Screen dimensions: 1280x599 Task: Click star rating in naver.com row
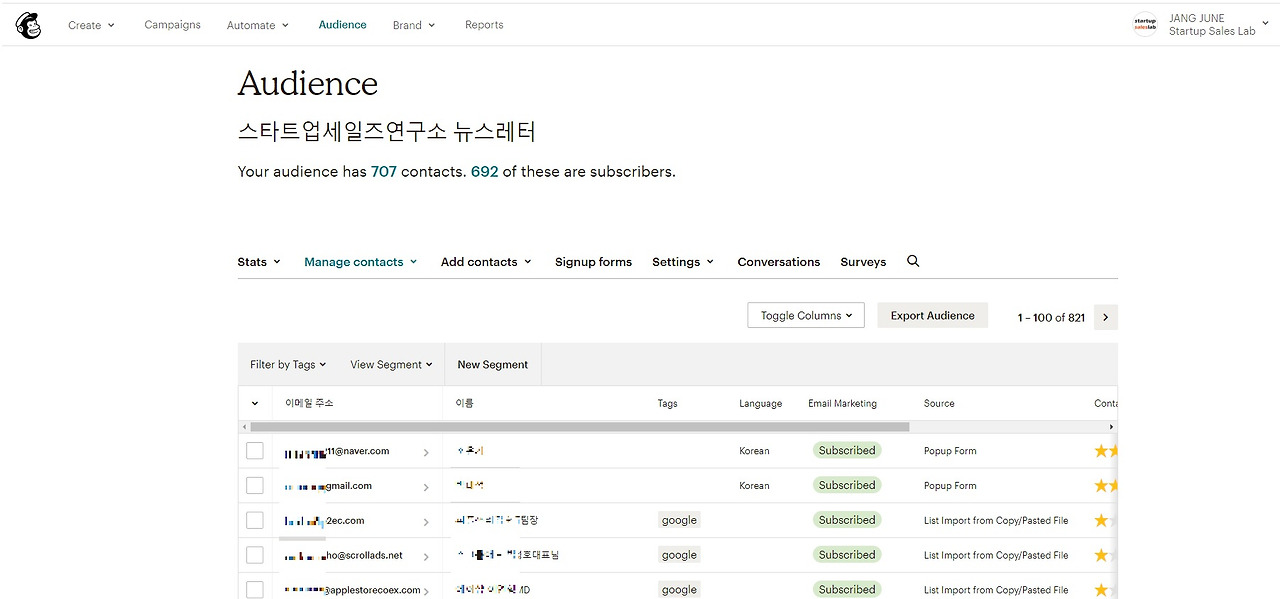pyautogui.click(x=1105, y=451)
